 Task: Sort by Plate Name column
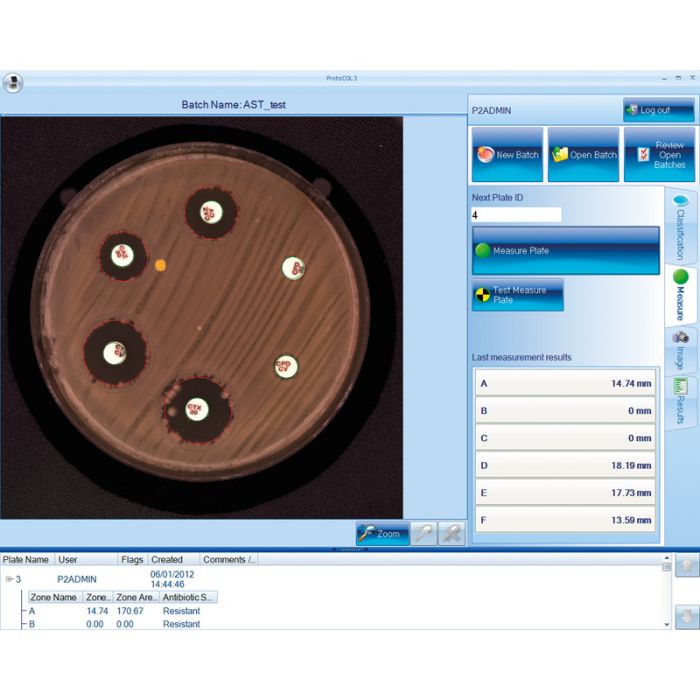pyautogui.click(x=27, y=559)
